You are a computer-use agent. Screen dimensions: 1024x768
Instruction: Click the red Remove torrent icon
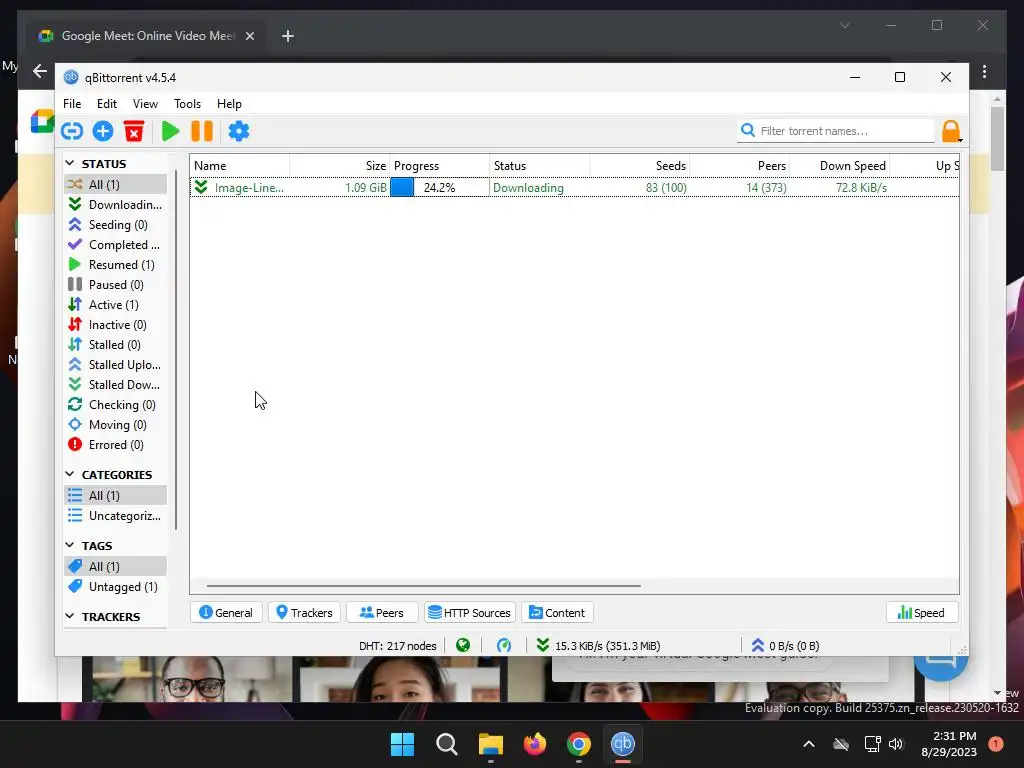point(134,131)
